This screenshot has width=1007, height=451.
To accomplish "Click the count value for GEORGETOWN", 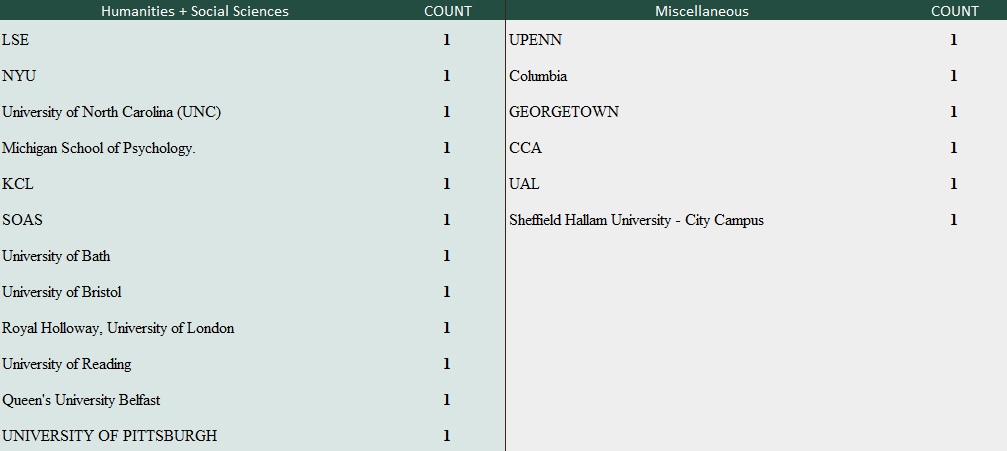I will (954, 112).
